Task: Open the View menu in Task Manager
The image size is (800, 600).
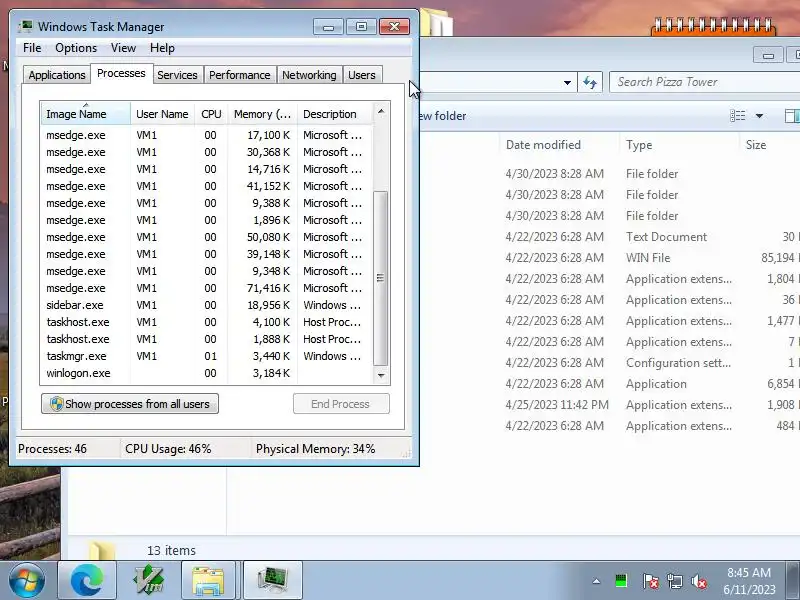Action: pos(123,48)
